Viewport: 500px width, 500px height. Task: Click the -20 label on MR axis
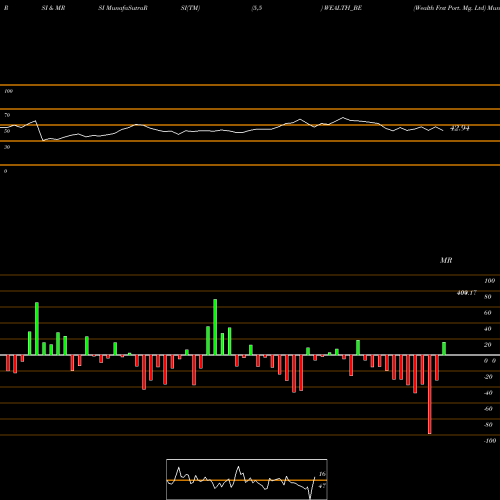click(x=488, y=377)
